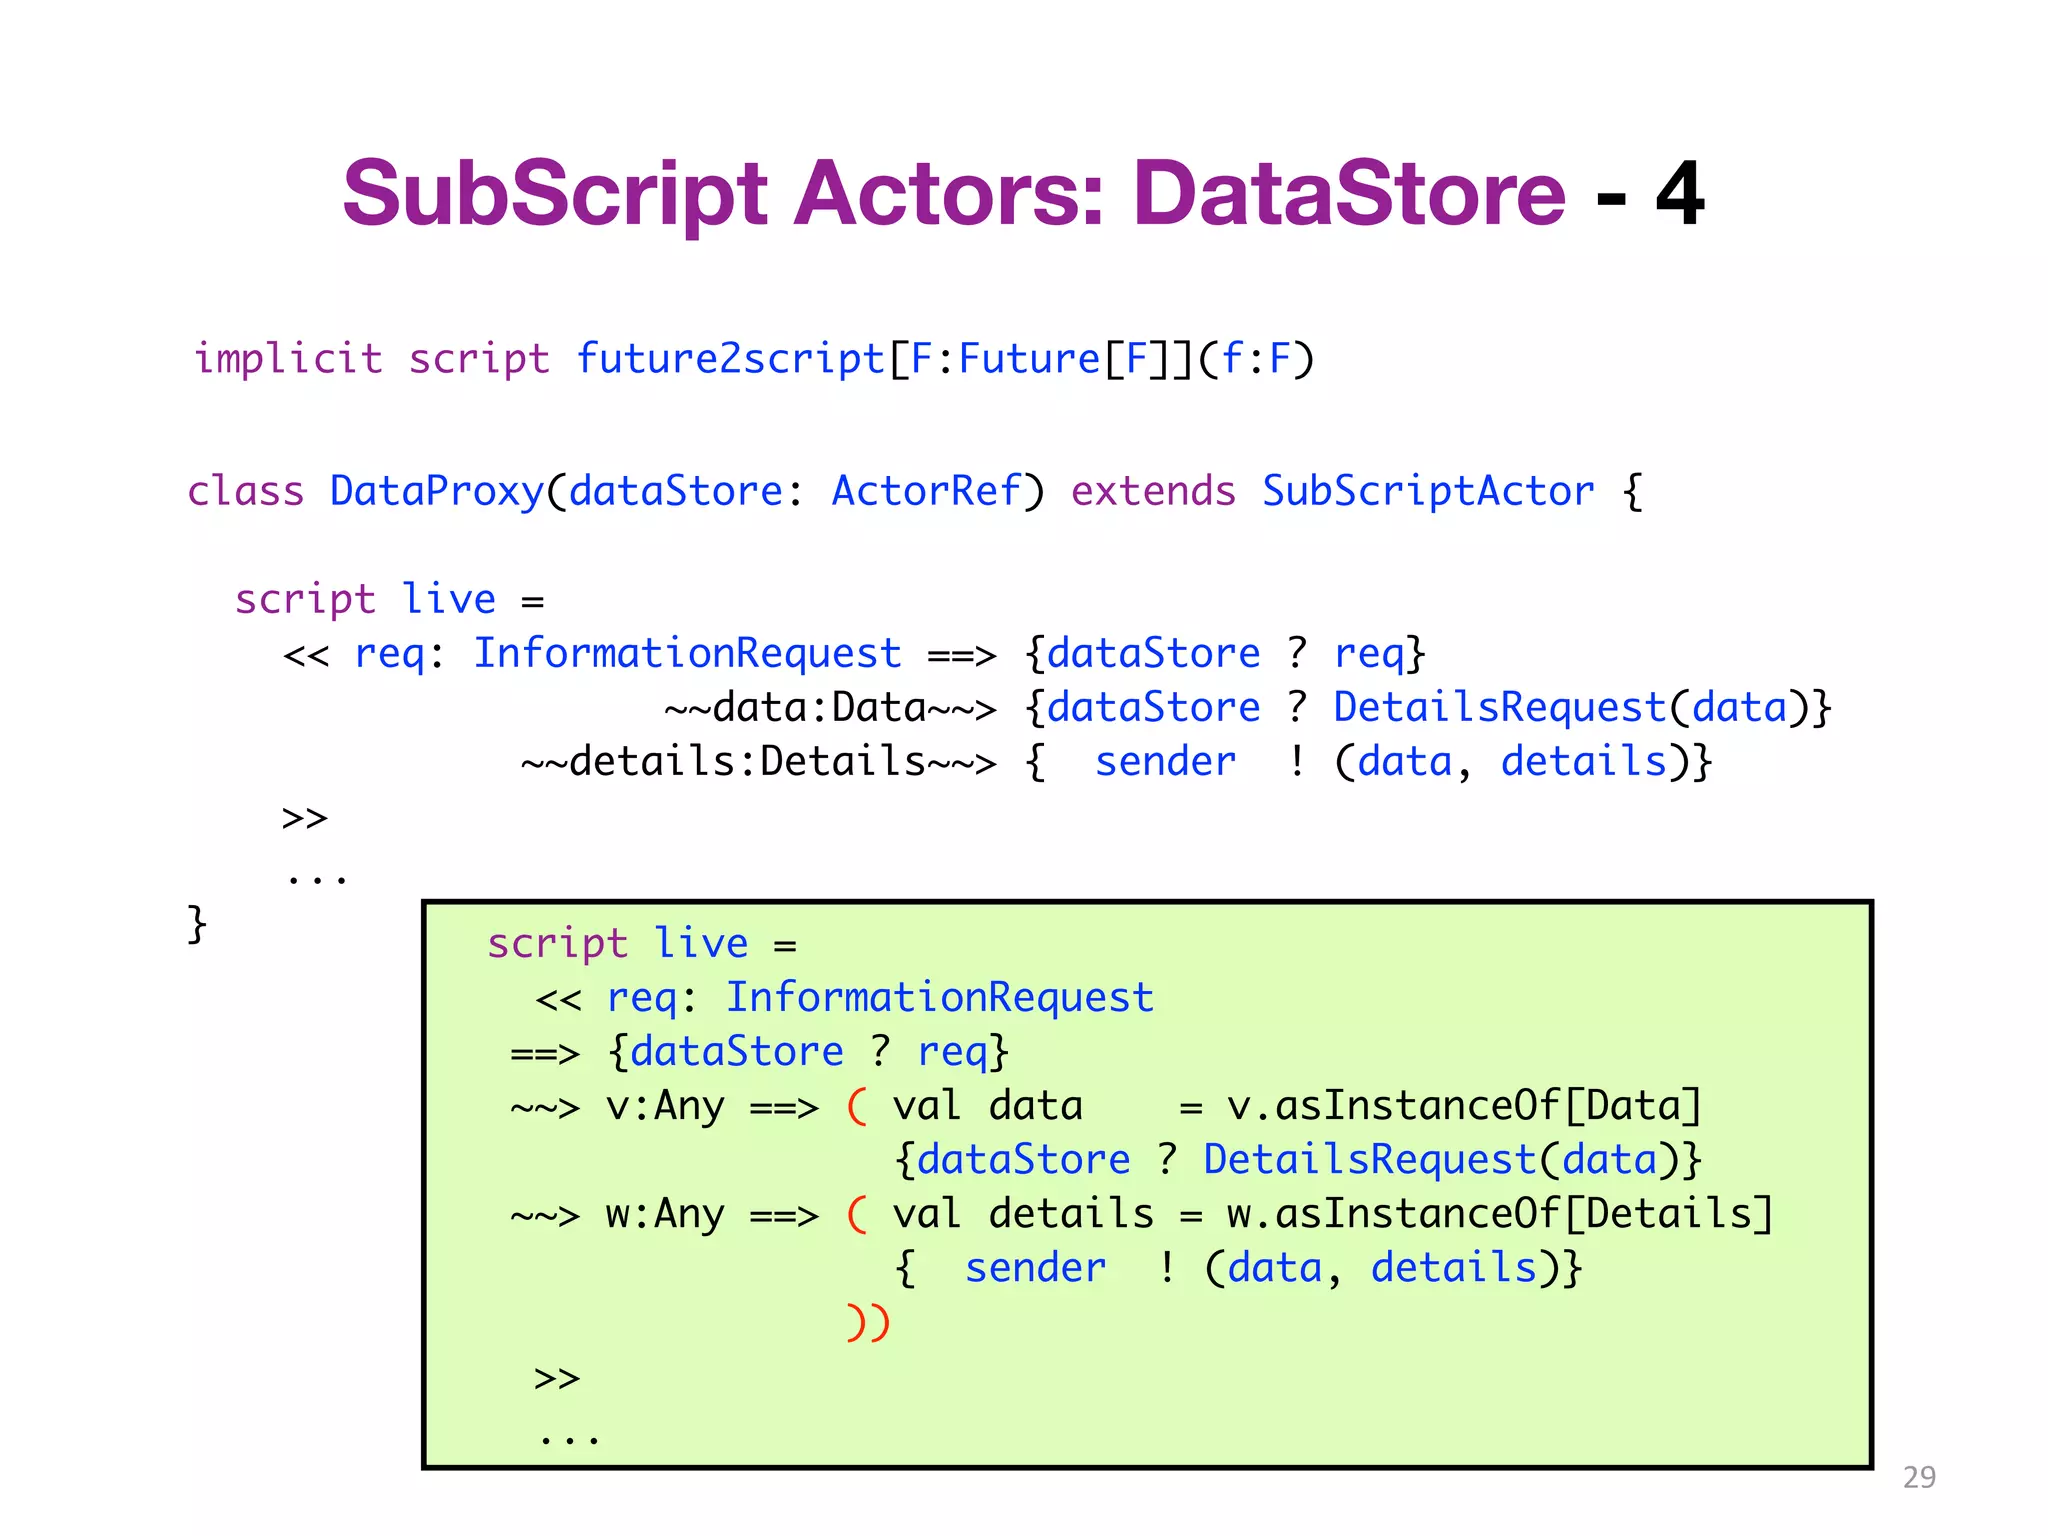Viewport: 2048px width, 1536px height.
Task: Click the red double closing parentheses
Action: pyautogui.click(x=867, y=1322)
